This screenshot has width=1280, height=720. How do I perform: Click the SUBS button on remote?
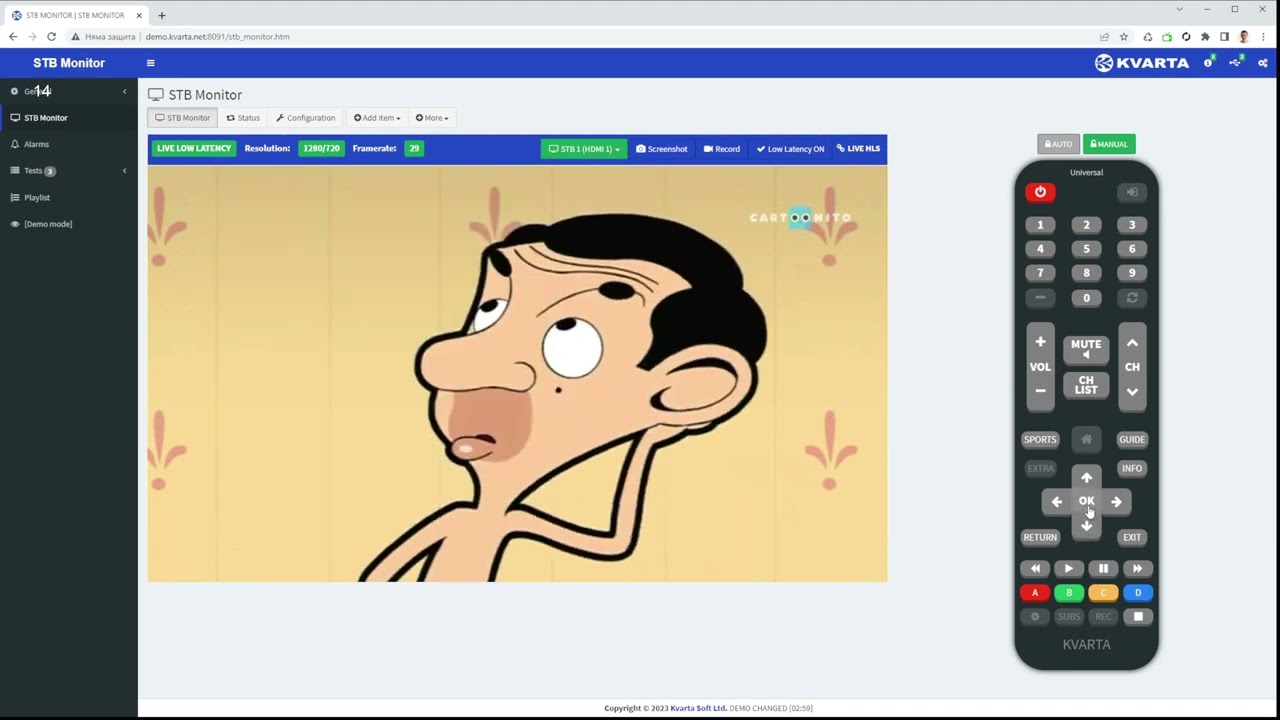point(1069,616)
